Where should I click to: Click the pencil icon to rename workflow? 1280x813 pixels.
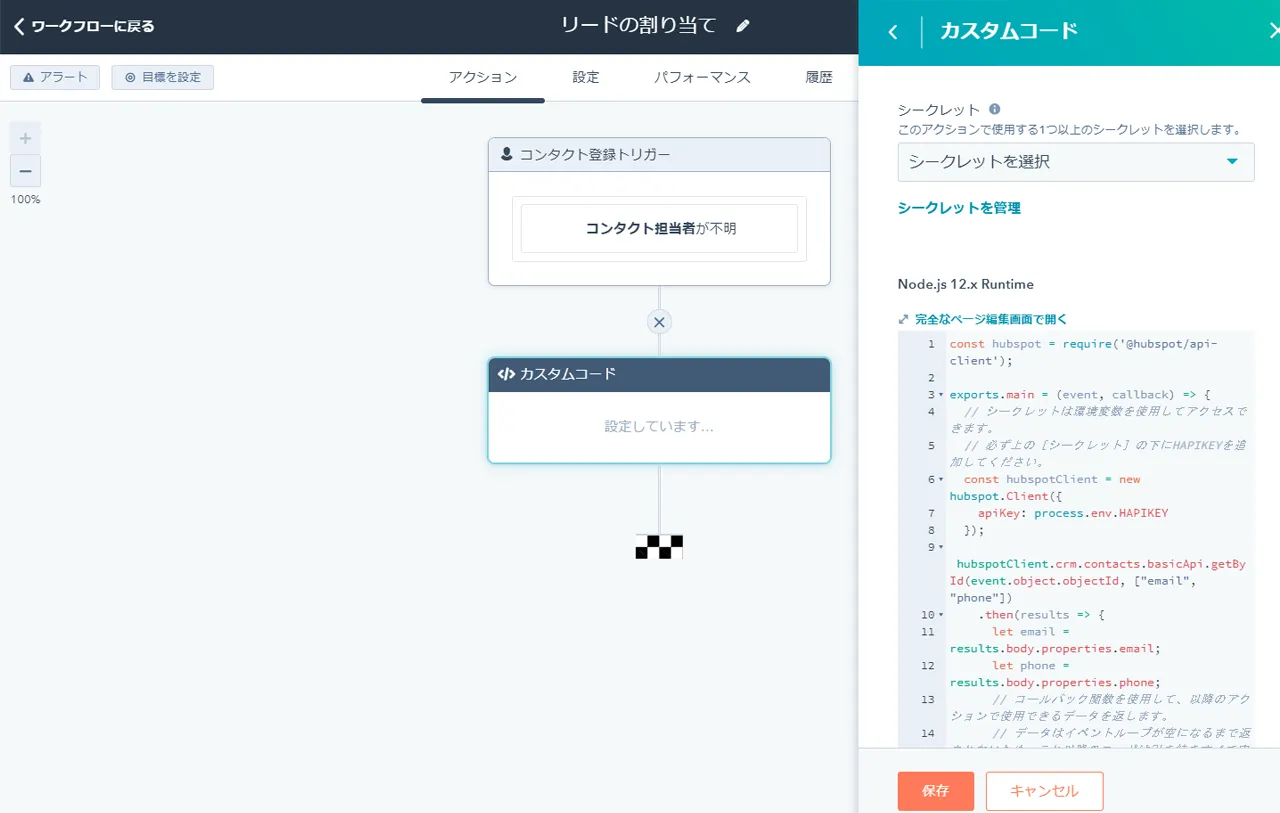(742, 26)
